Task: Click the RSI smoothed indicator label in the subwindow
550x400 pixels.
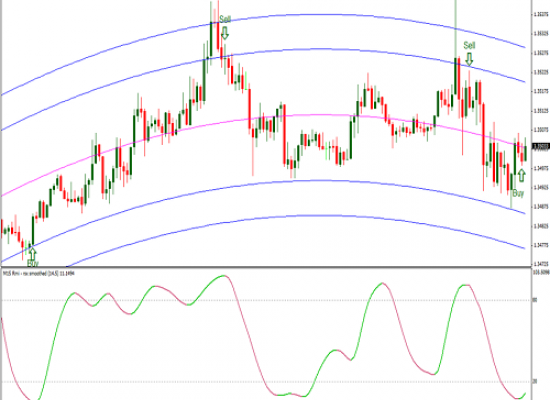Action: coord(39,273)
